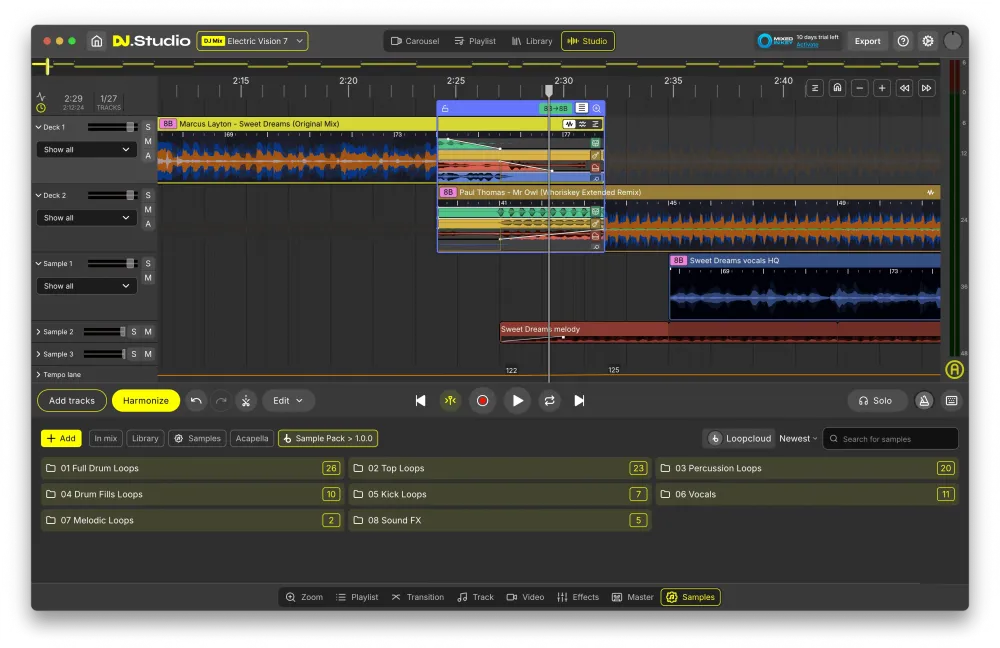Collapse the Deck 1 lane
Image resolution: width=1000 pixels, height=648 pixels.
tap(38, 127)
